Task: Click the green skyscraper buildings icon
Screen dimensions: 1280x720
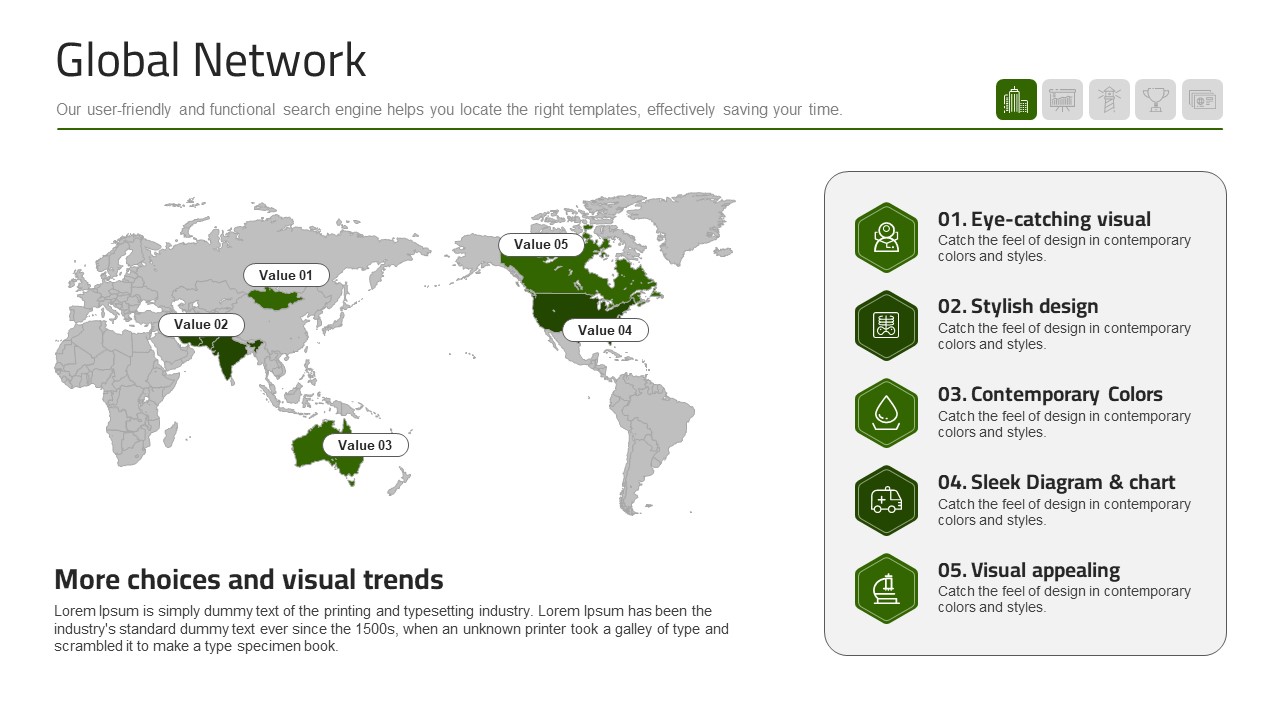Action: (x=1016, y=100)
